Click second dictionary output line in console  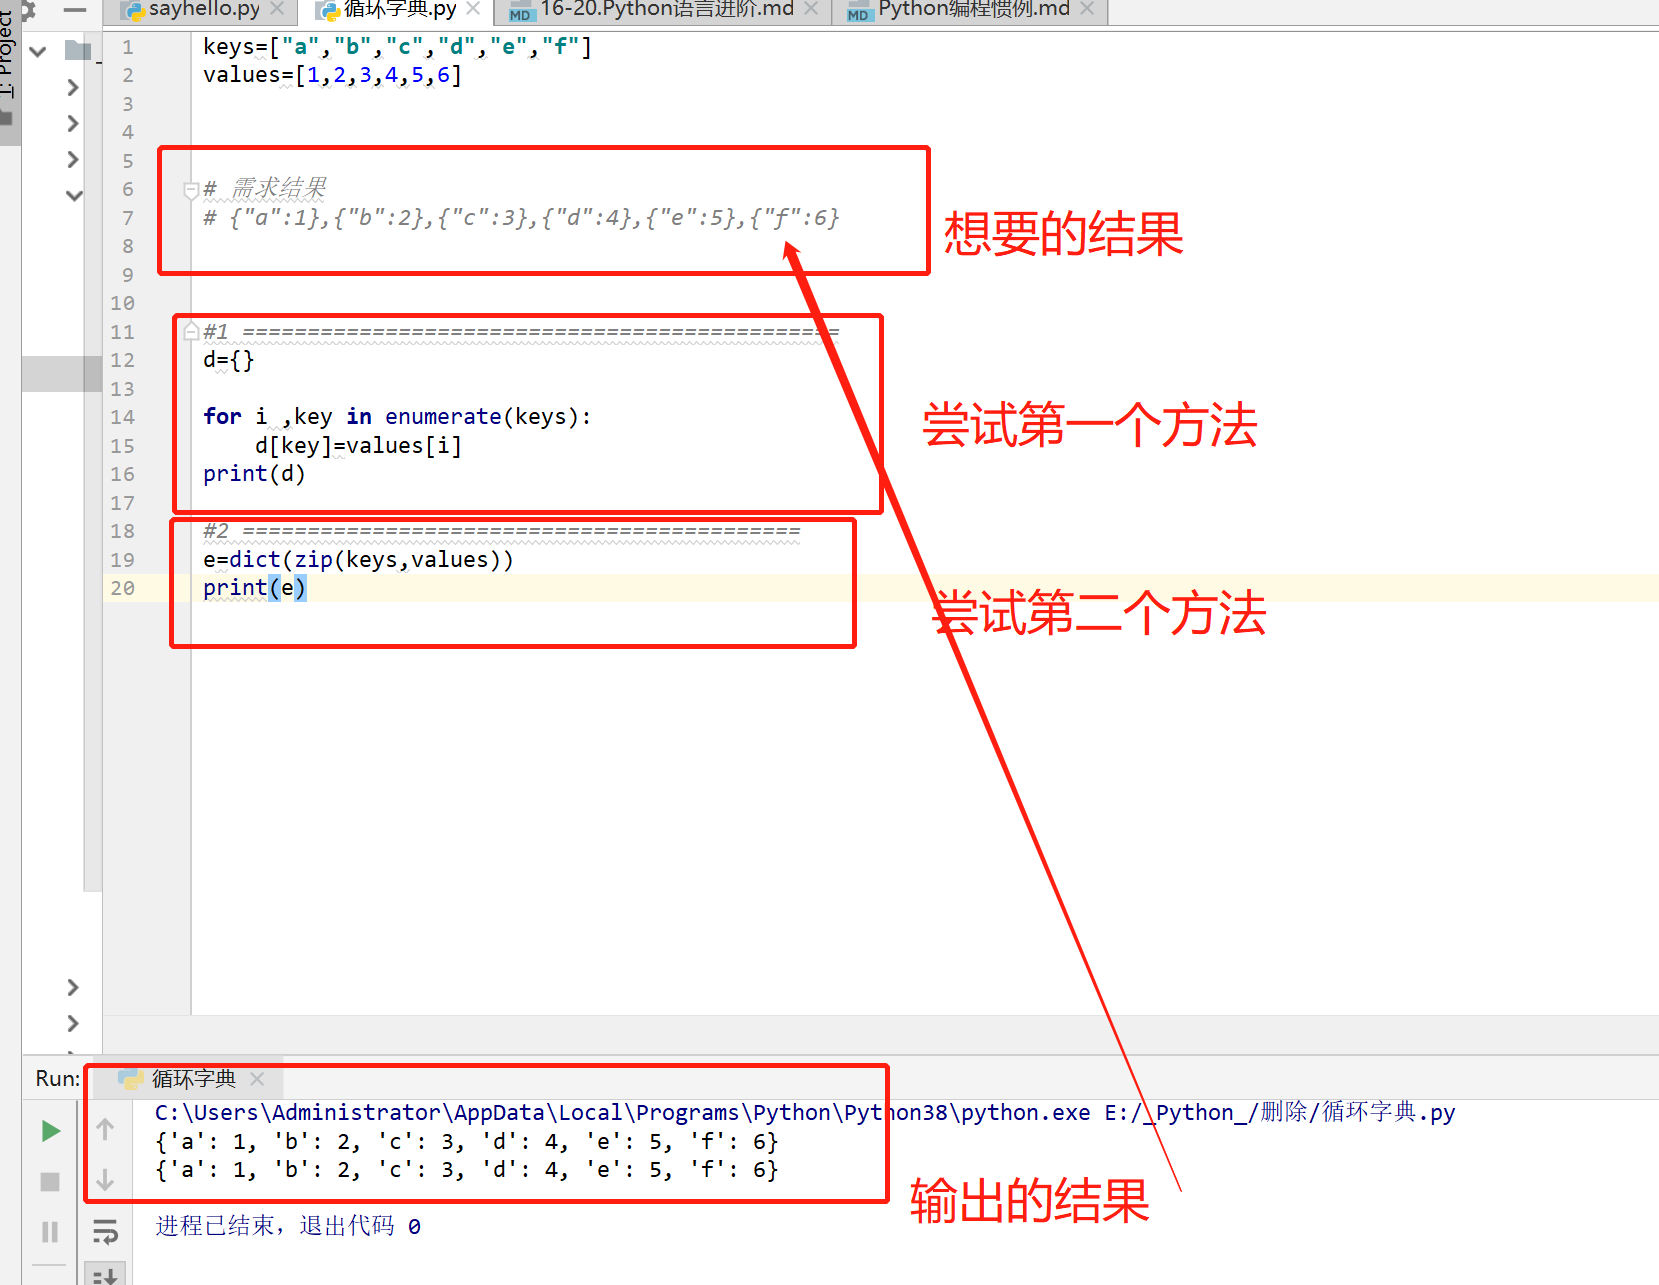pos(467,1170)
